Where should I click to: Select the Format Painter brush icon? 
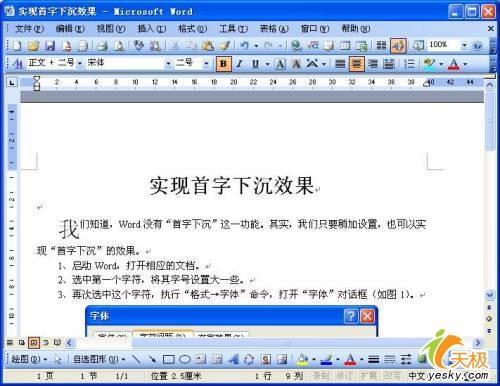tap(225, 45)
